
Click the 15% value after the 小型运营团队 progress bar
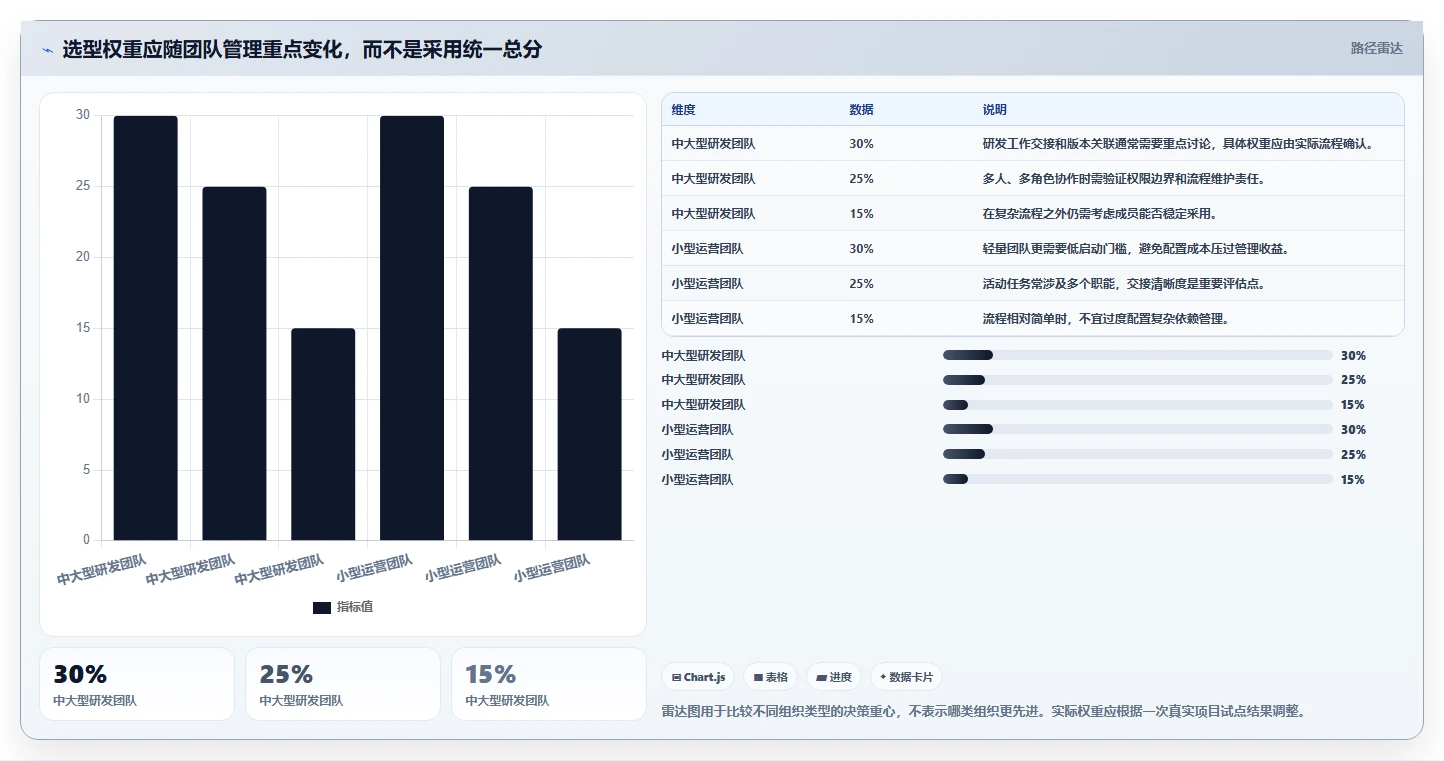click(x=1353, y=480)
